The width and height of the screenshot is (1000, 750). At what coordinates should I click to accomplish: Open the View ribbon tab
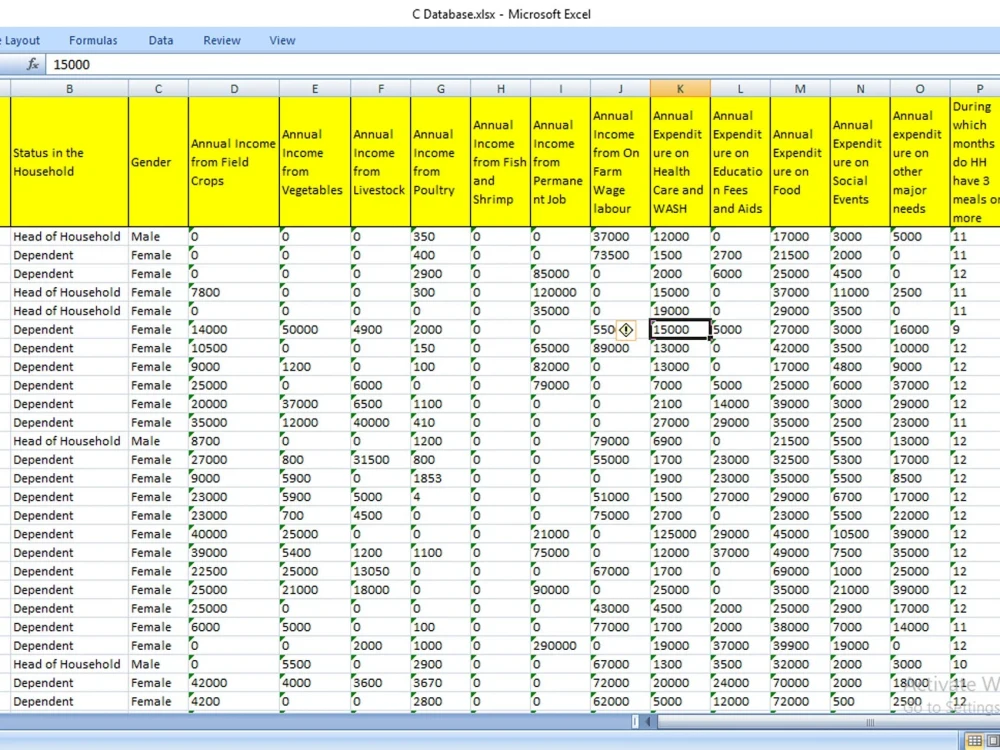(282, 40)
